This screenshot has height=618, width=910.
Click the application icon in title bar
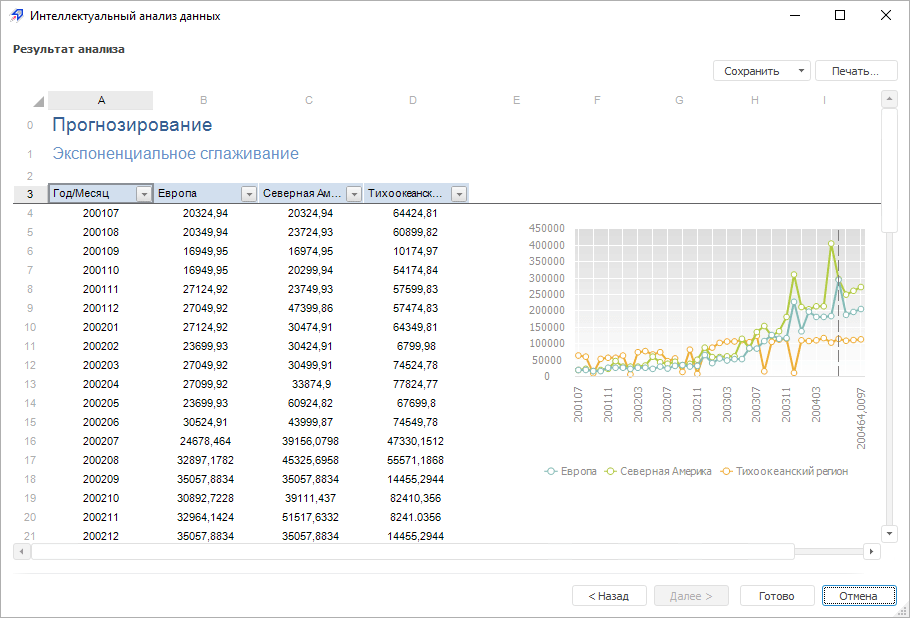[16, 16]
